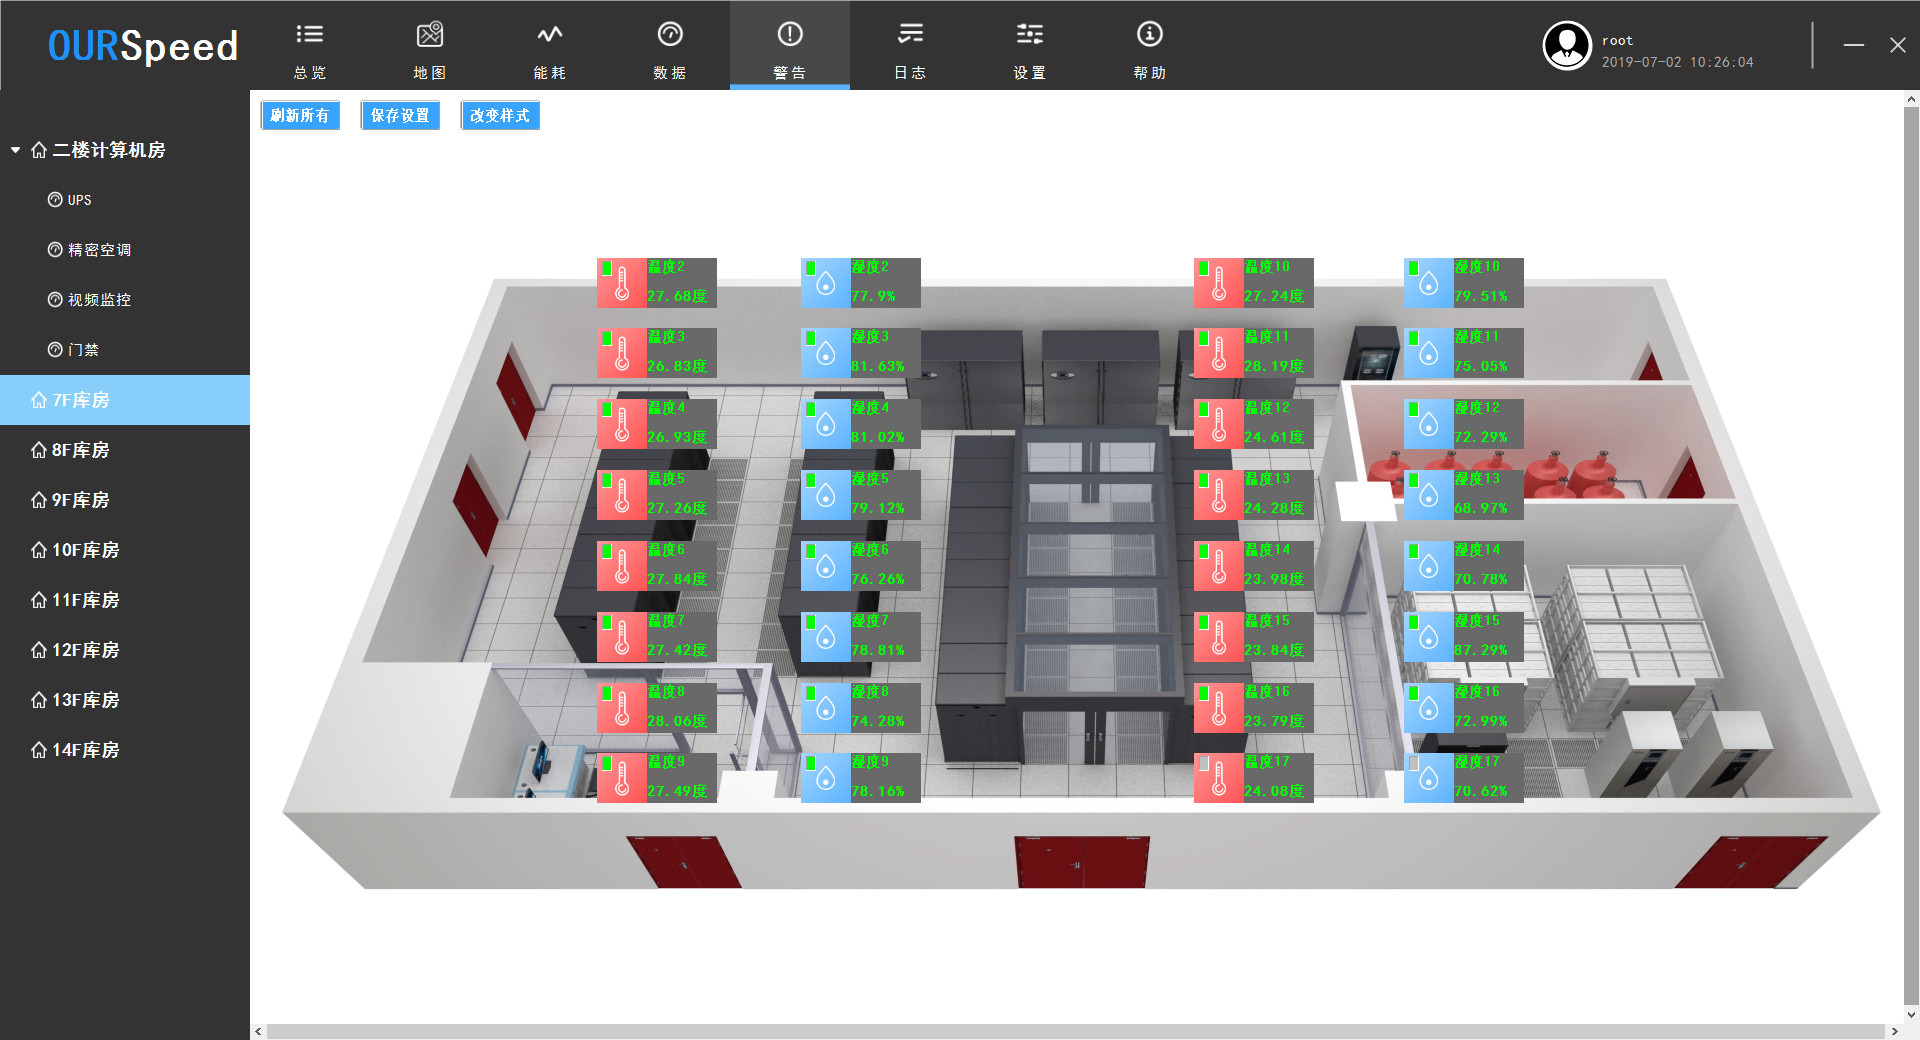This screenshot has height=1040, width=1920.
Task: Click the 刷新所有 refresh all button
Action: tap(300, 116)
